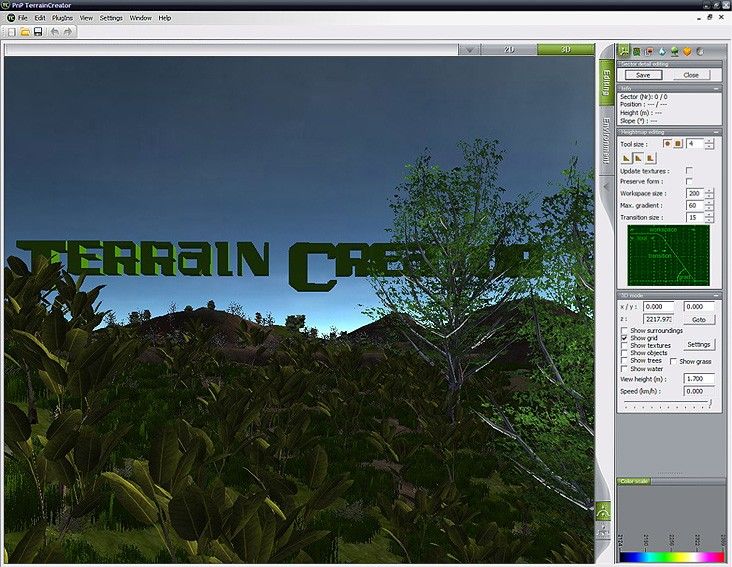
Task: Collapse the Heightmap editing section
Action: click(x=716, y=132)
